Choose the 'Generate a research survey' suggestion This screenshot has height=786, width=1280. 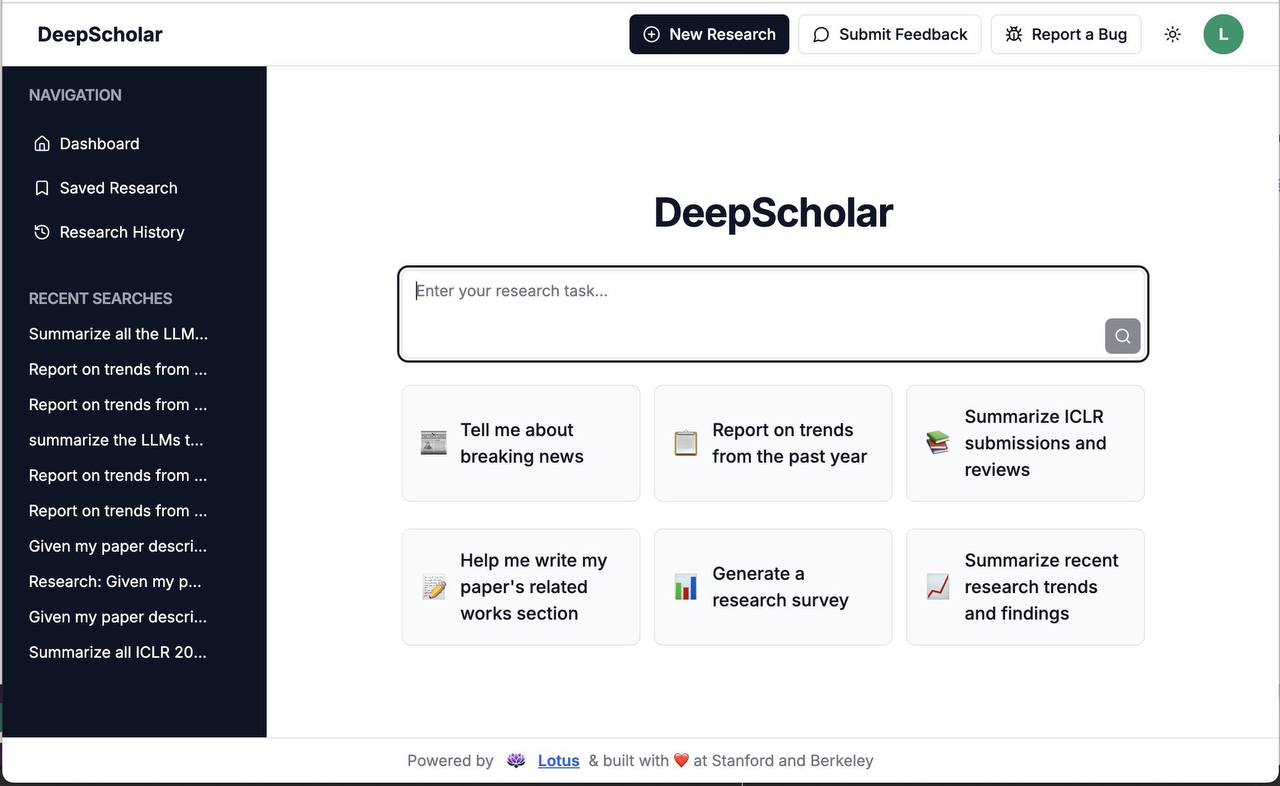point(772,586)
